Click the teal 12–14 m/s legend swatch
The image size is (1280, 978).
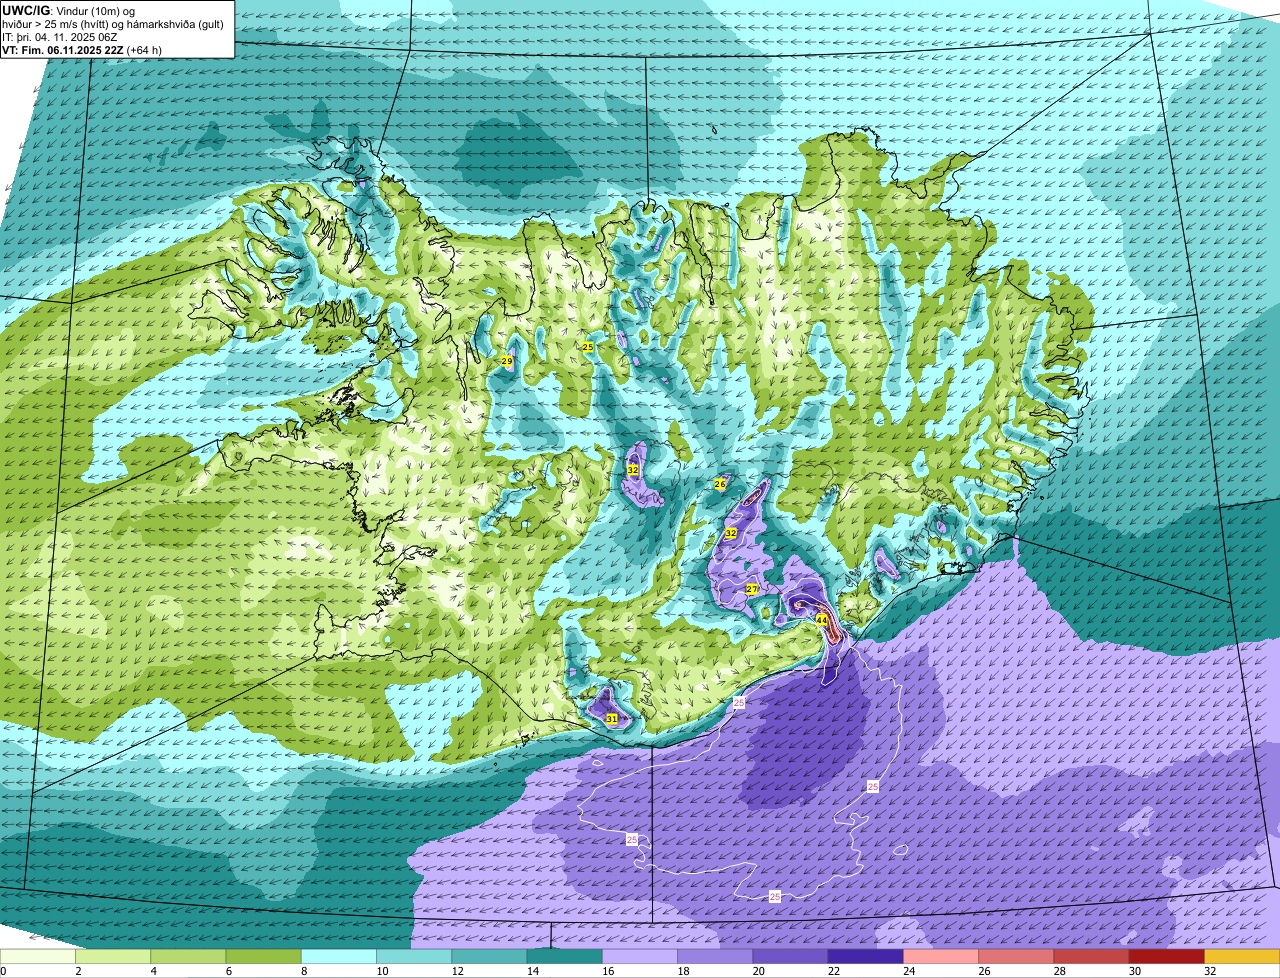pos(489,957)
